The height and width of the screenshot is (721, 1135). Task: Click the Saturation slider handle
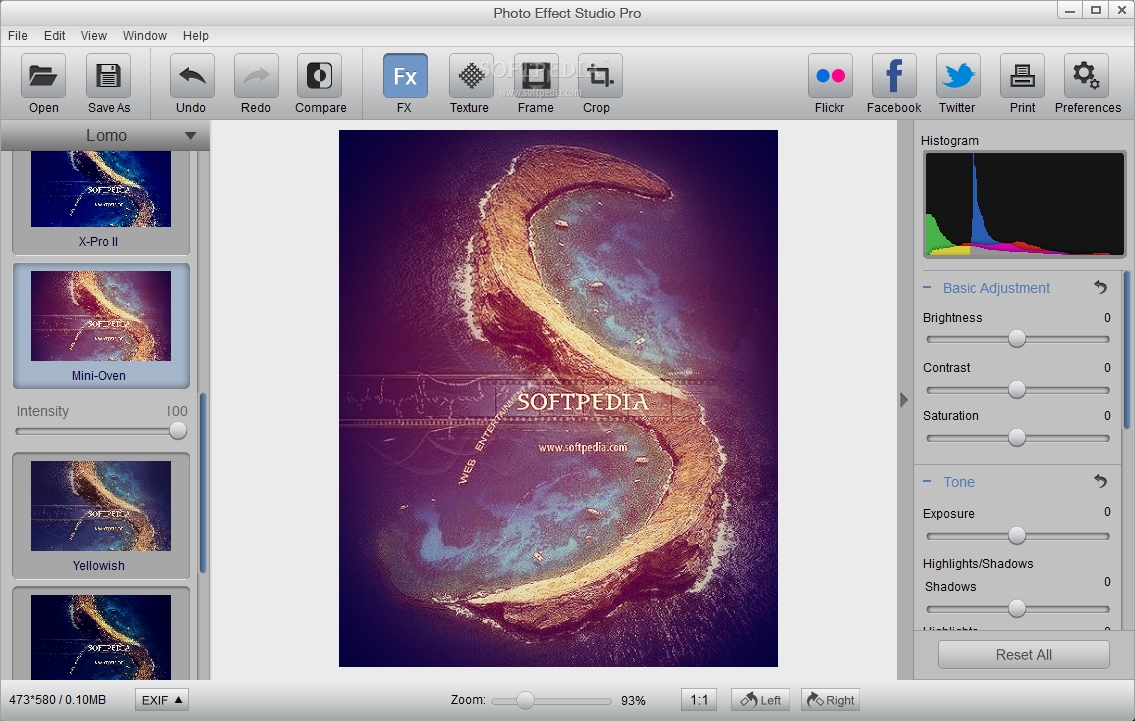[1017, 437]
